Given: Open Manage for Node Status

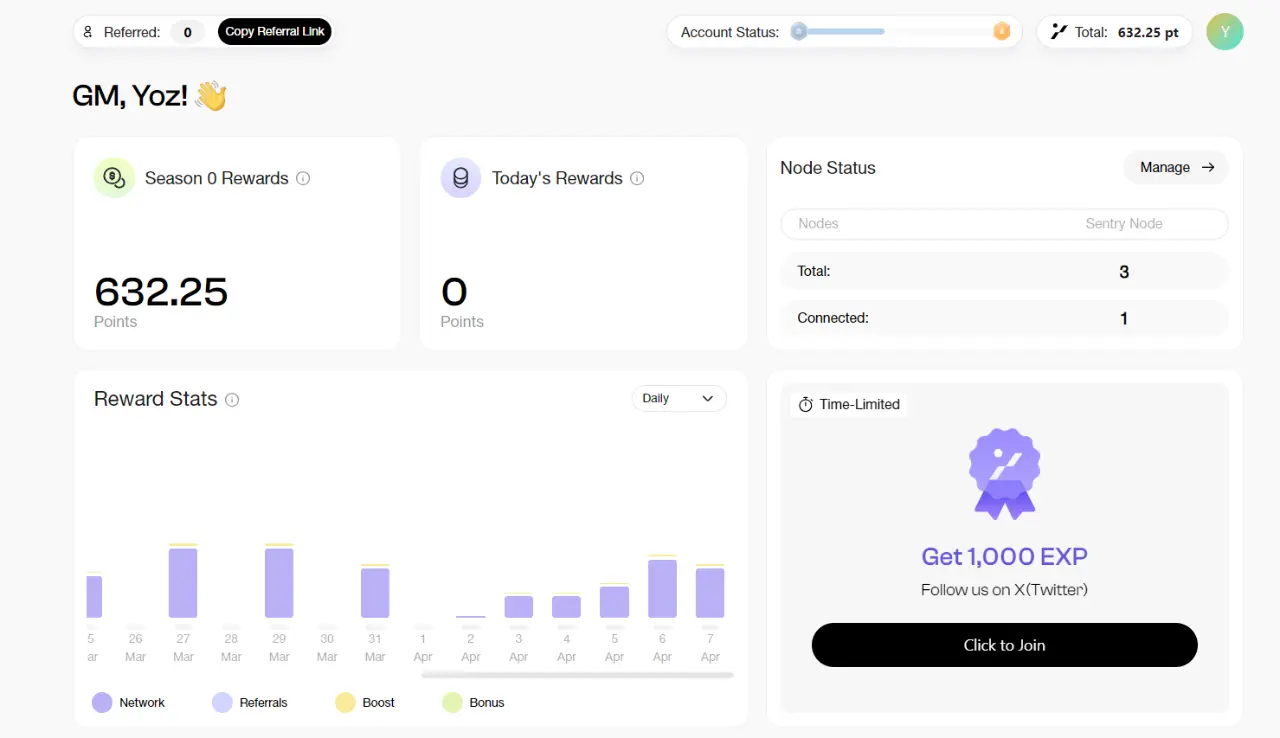Looking at the screenshot, I should [1177, 167].
